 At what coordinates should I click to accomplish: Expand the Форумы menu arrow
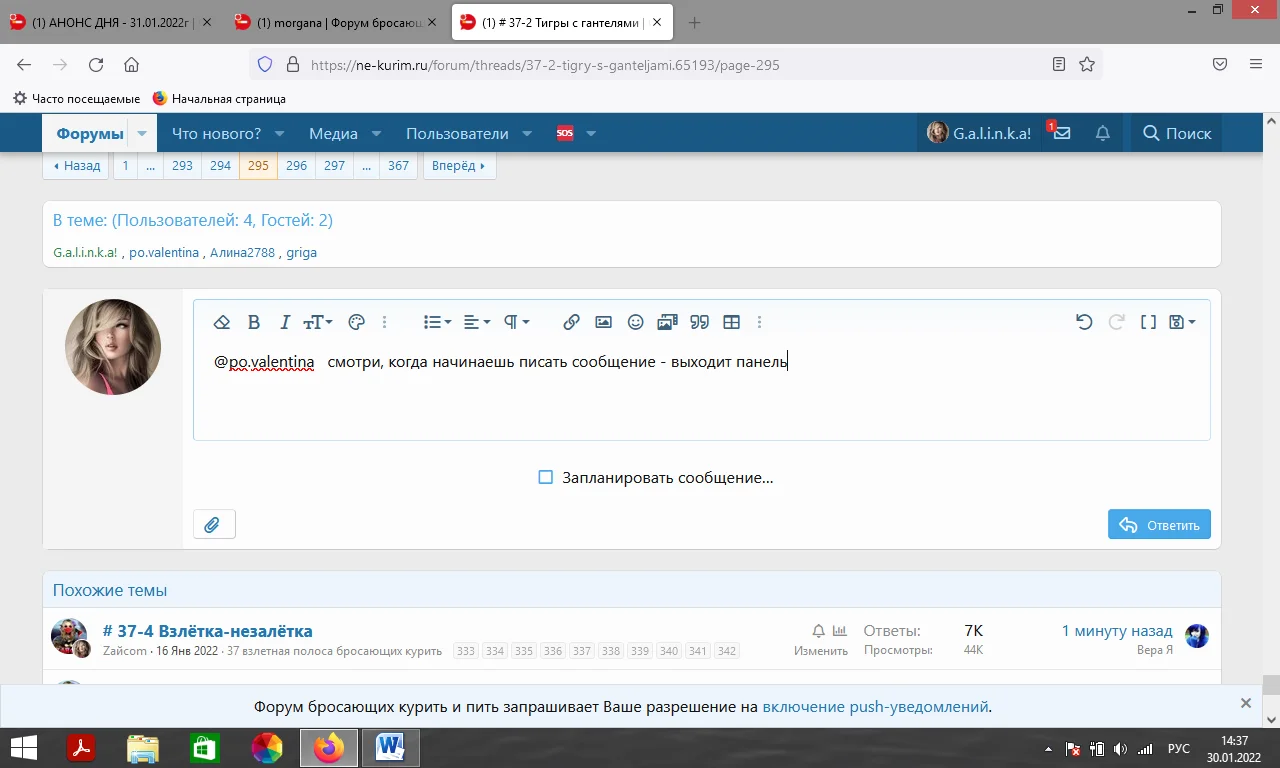pos(142,133)
